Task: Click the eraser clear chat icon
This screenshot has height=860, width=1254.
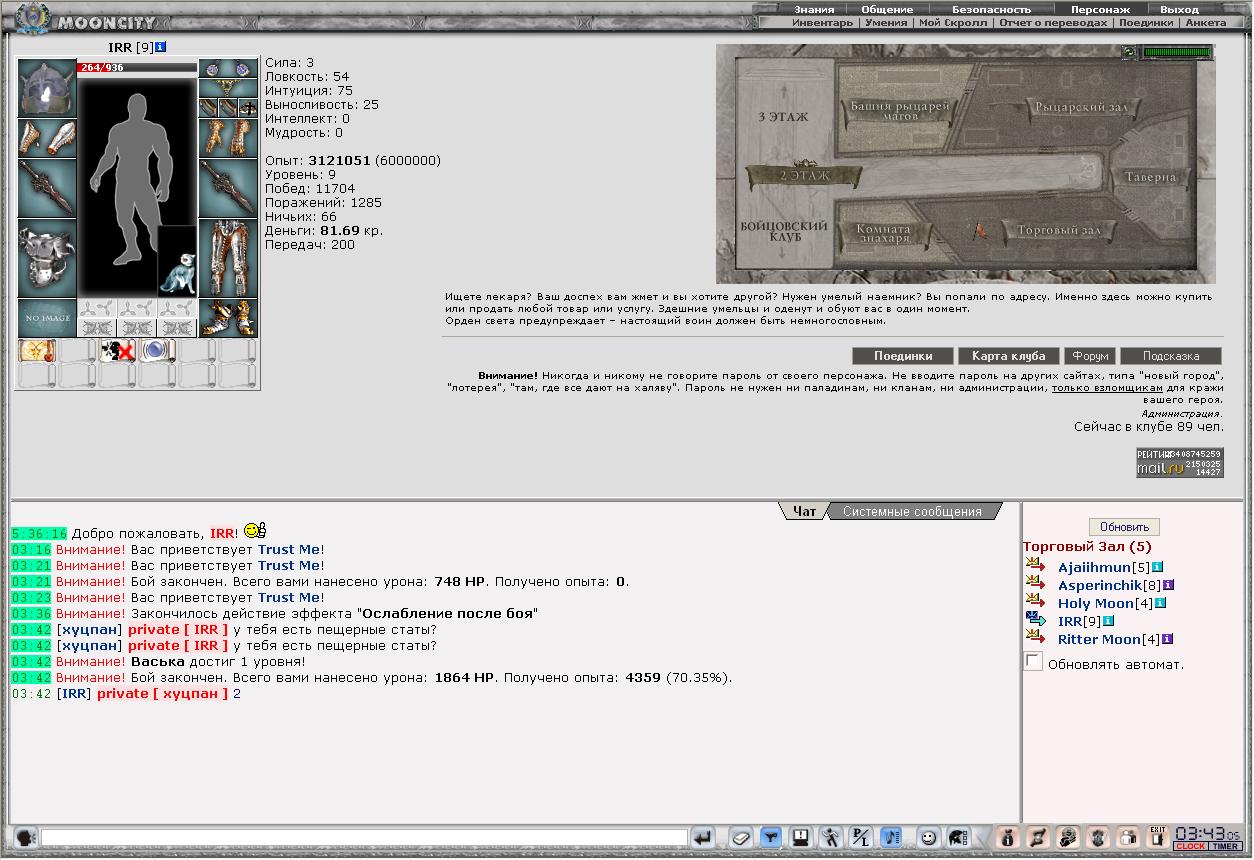Action: pyautogui.click(x=740, y=837)
